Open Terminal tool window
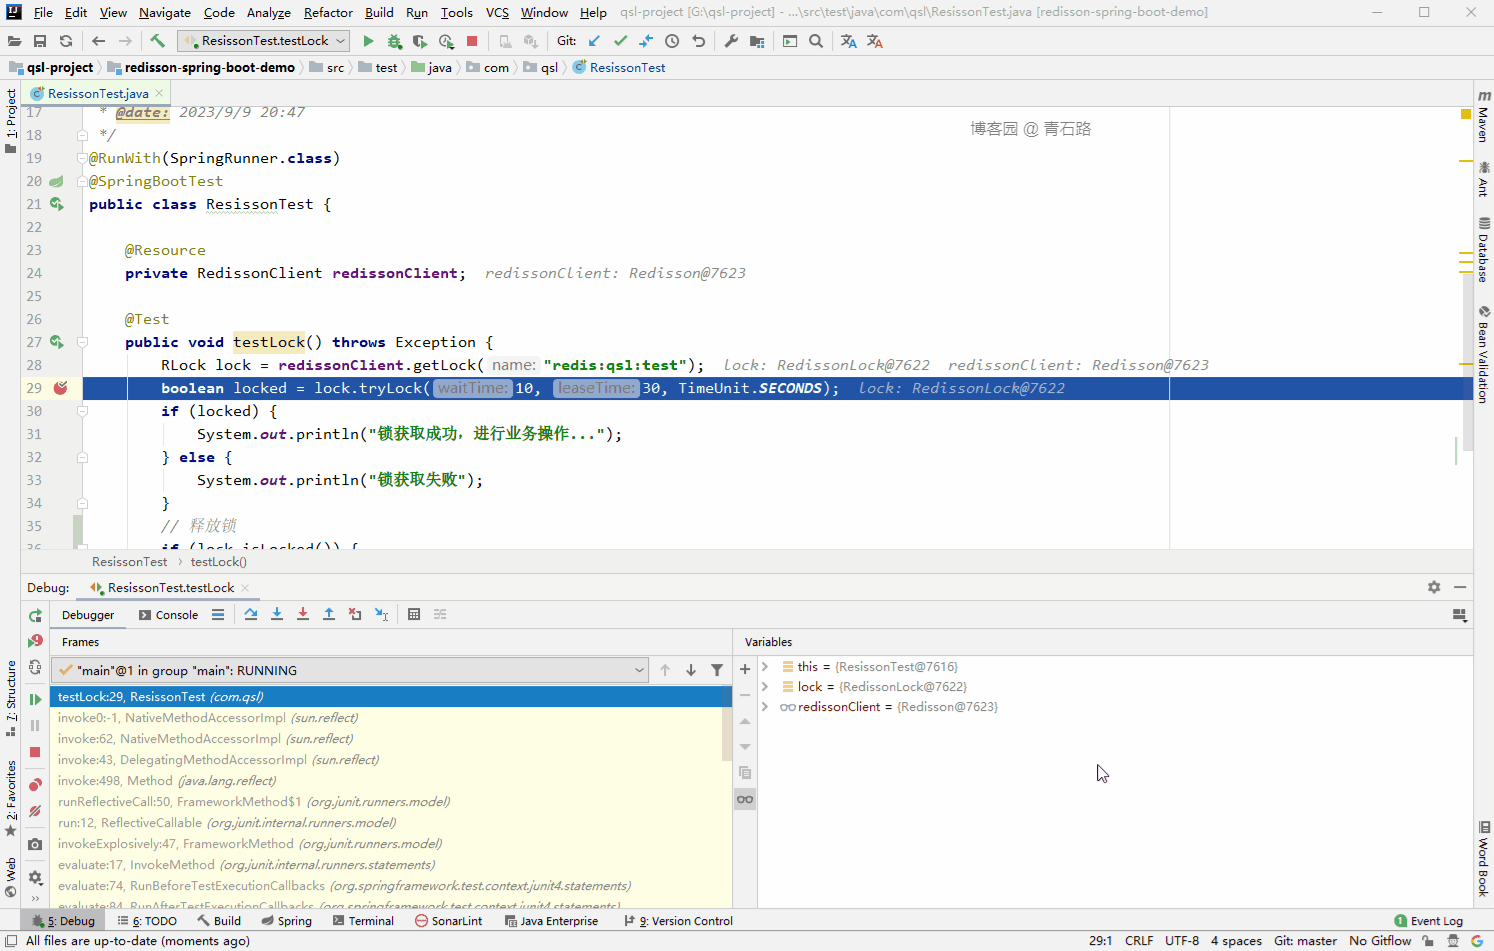This screenshot has width=1494, height=951. (363, 921)
